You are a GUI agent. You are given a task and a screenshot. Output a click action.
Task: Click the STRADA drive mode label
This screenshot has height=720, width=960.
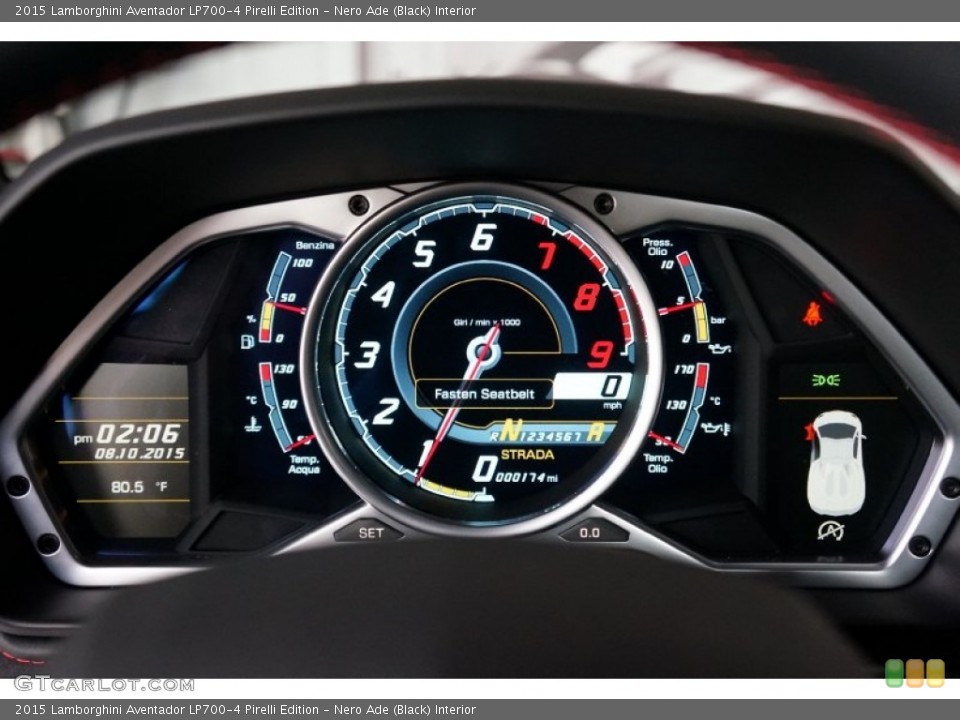click(x=527, y=454)
